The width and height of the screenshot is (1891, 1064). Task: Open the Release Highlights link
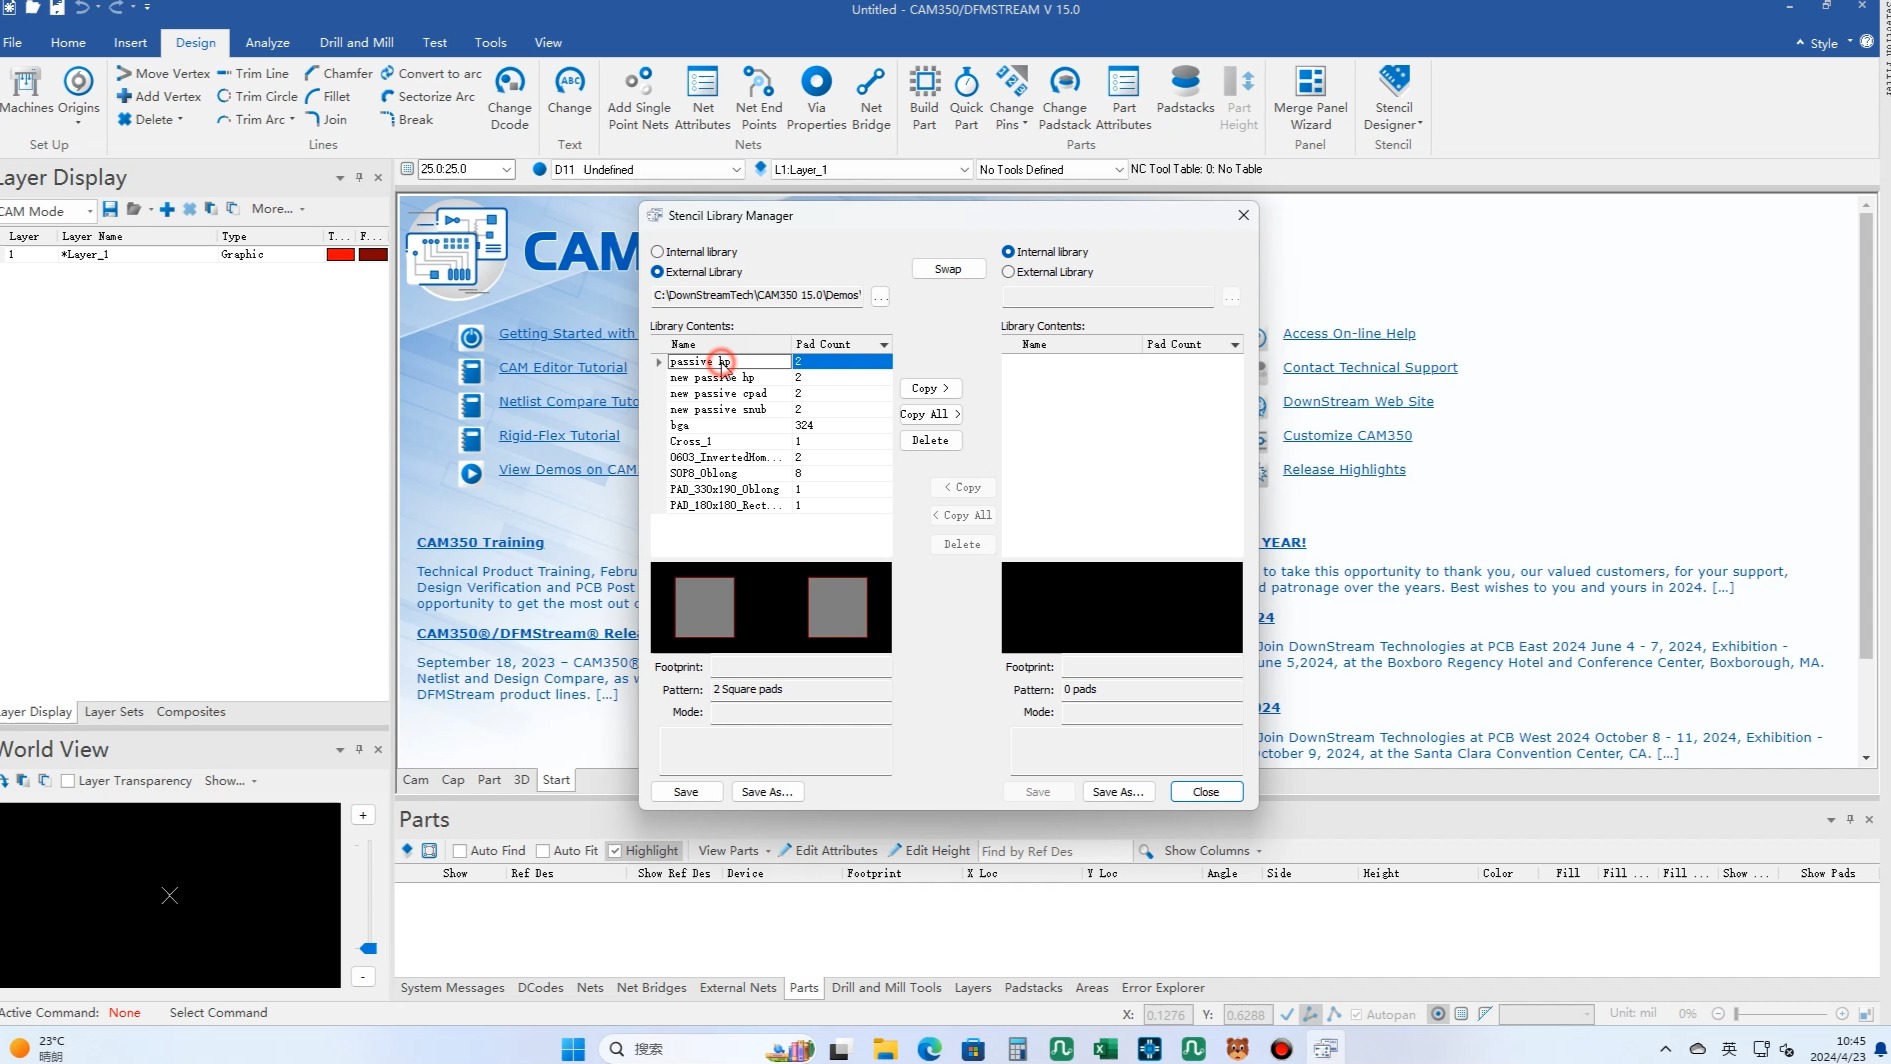coord(1344,469)
